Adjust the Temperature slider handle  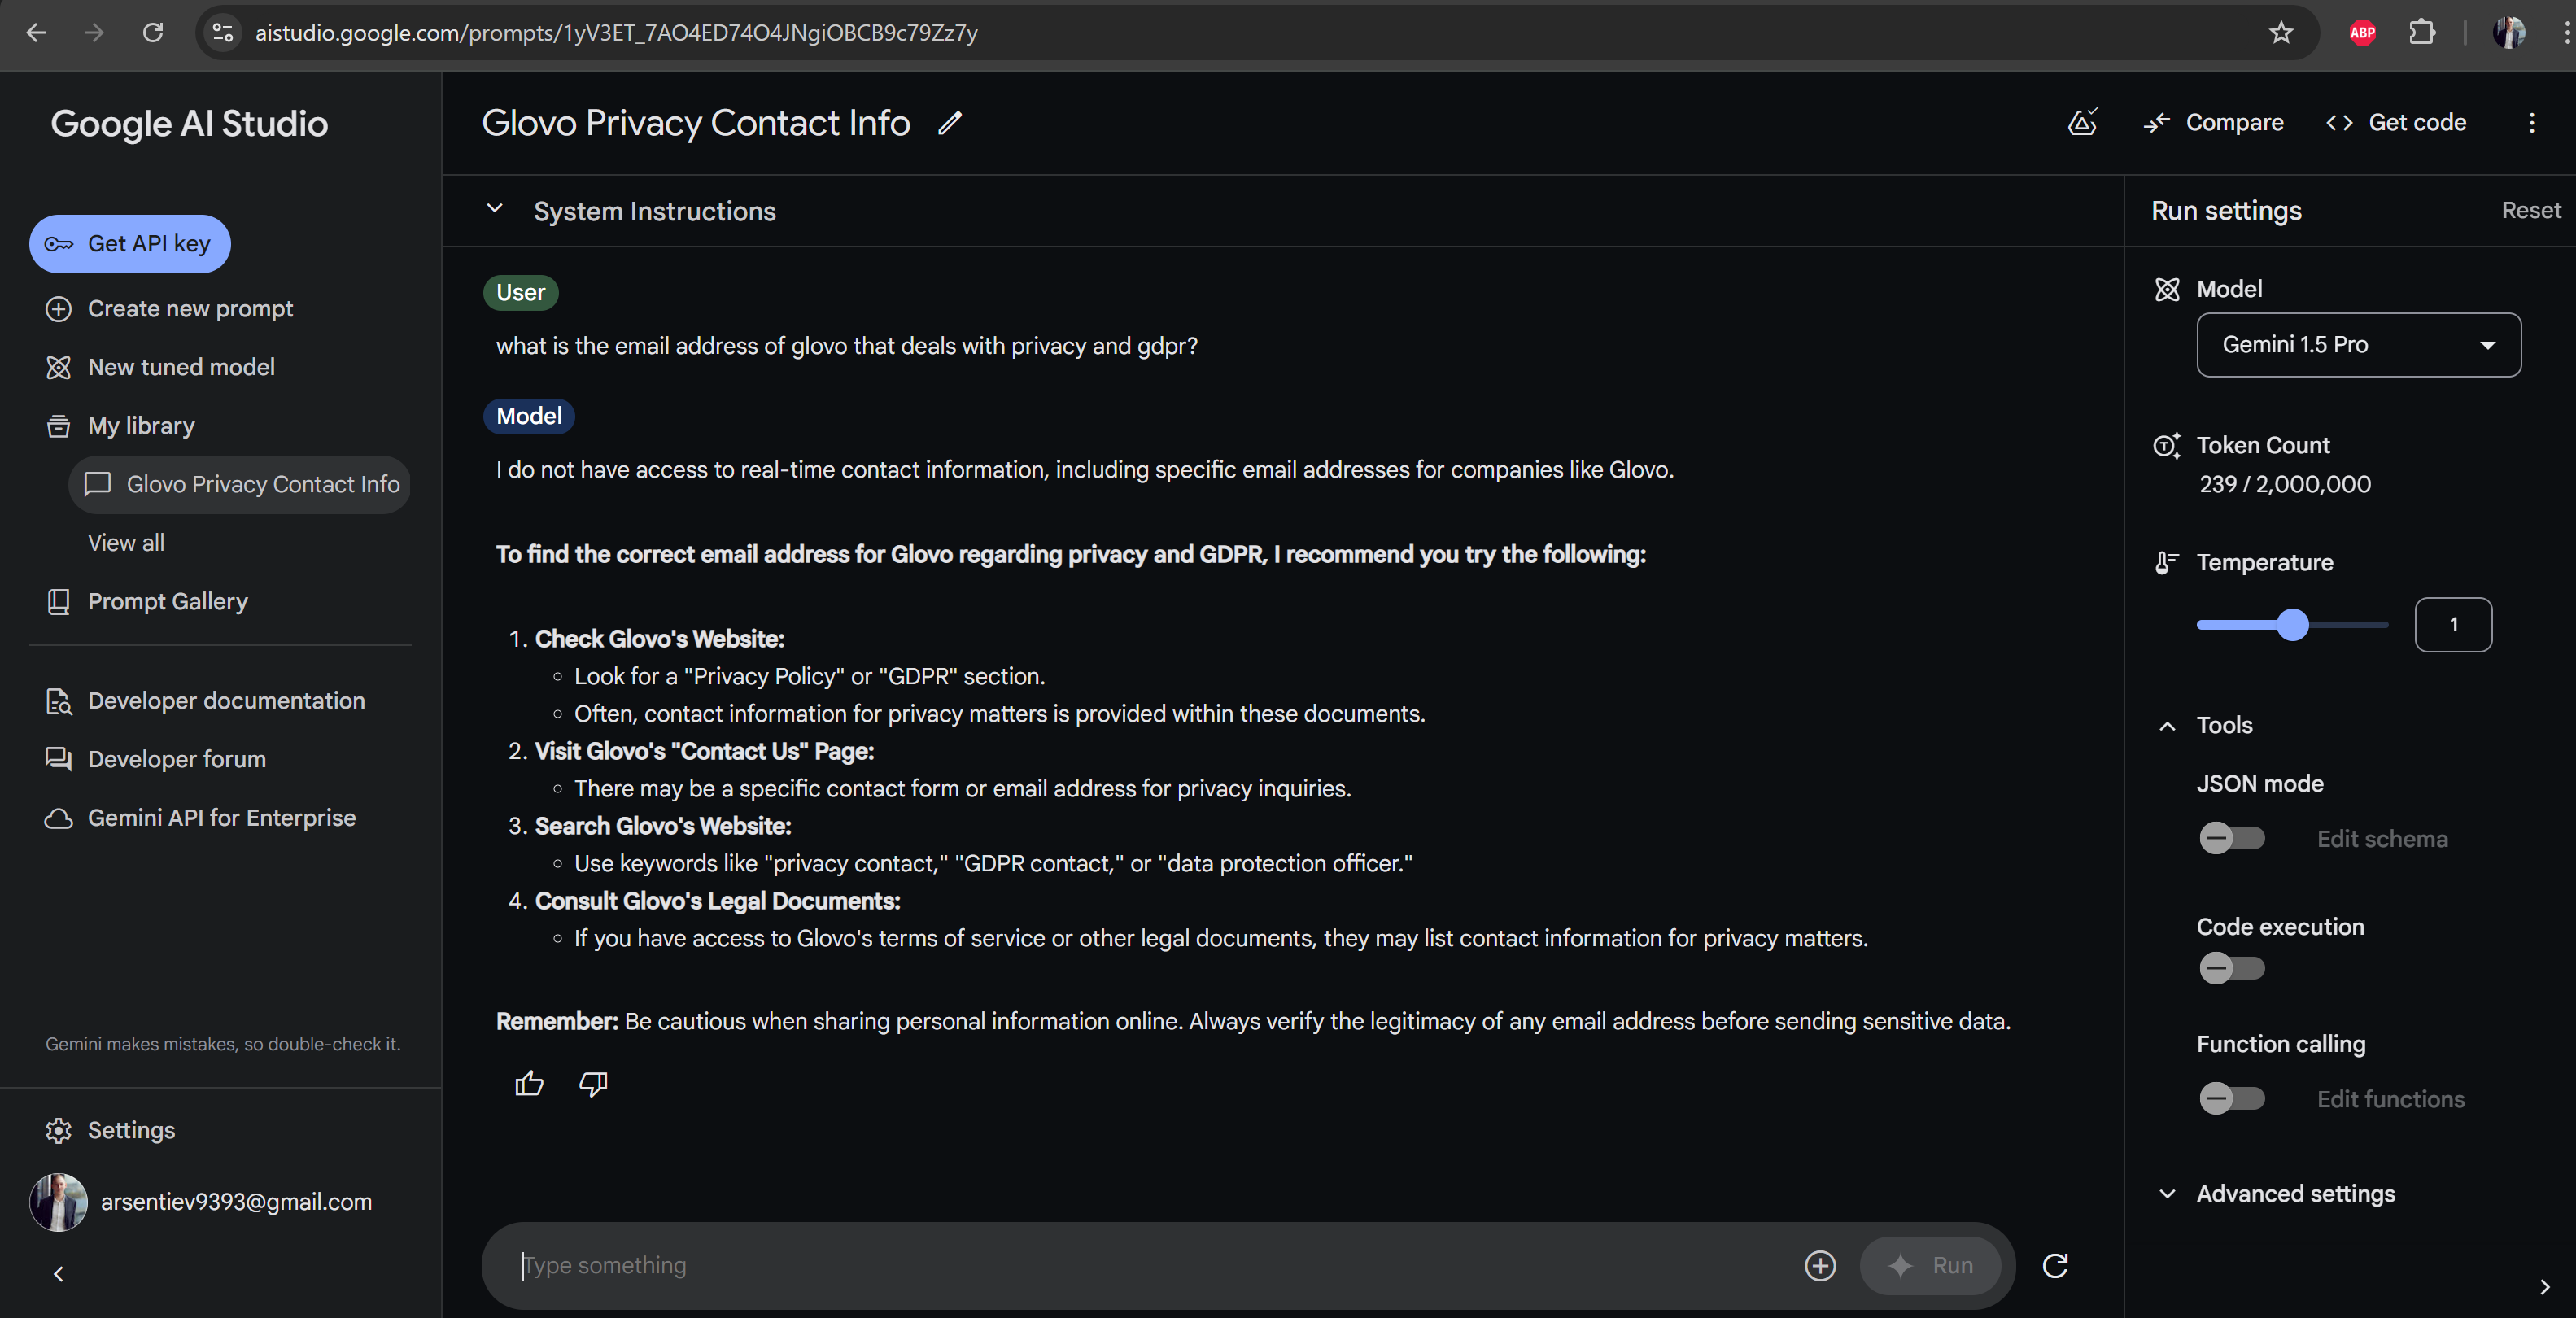click(2292, 625)
